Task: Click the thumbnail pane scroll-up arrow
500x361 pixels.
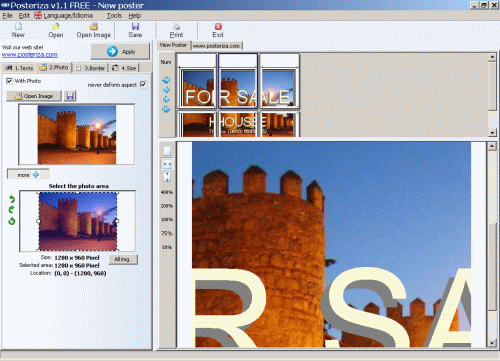Action: 492,57
